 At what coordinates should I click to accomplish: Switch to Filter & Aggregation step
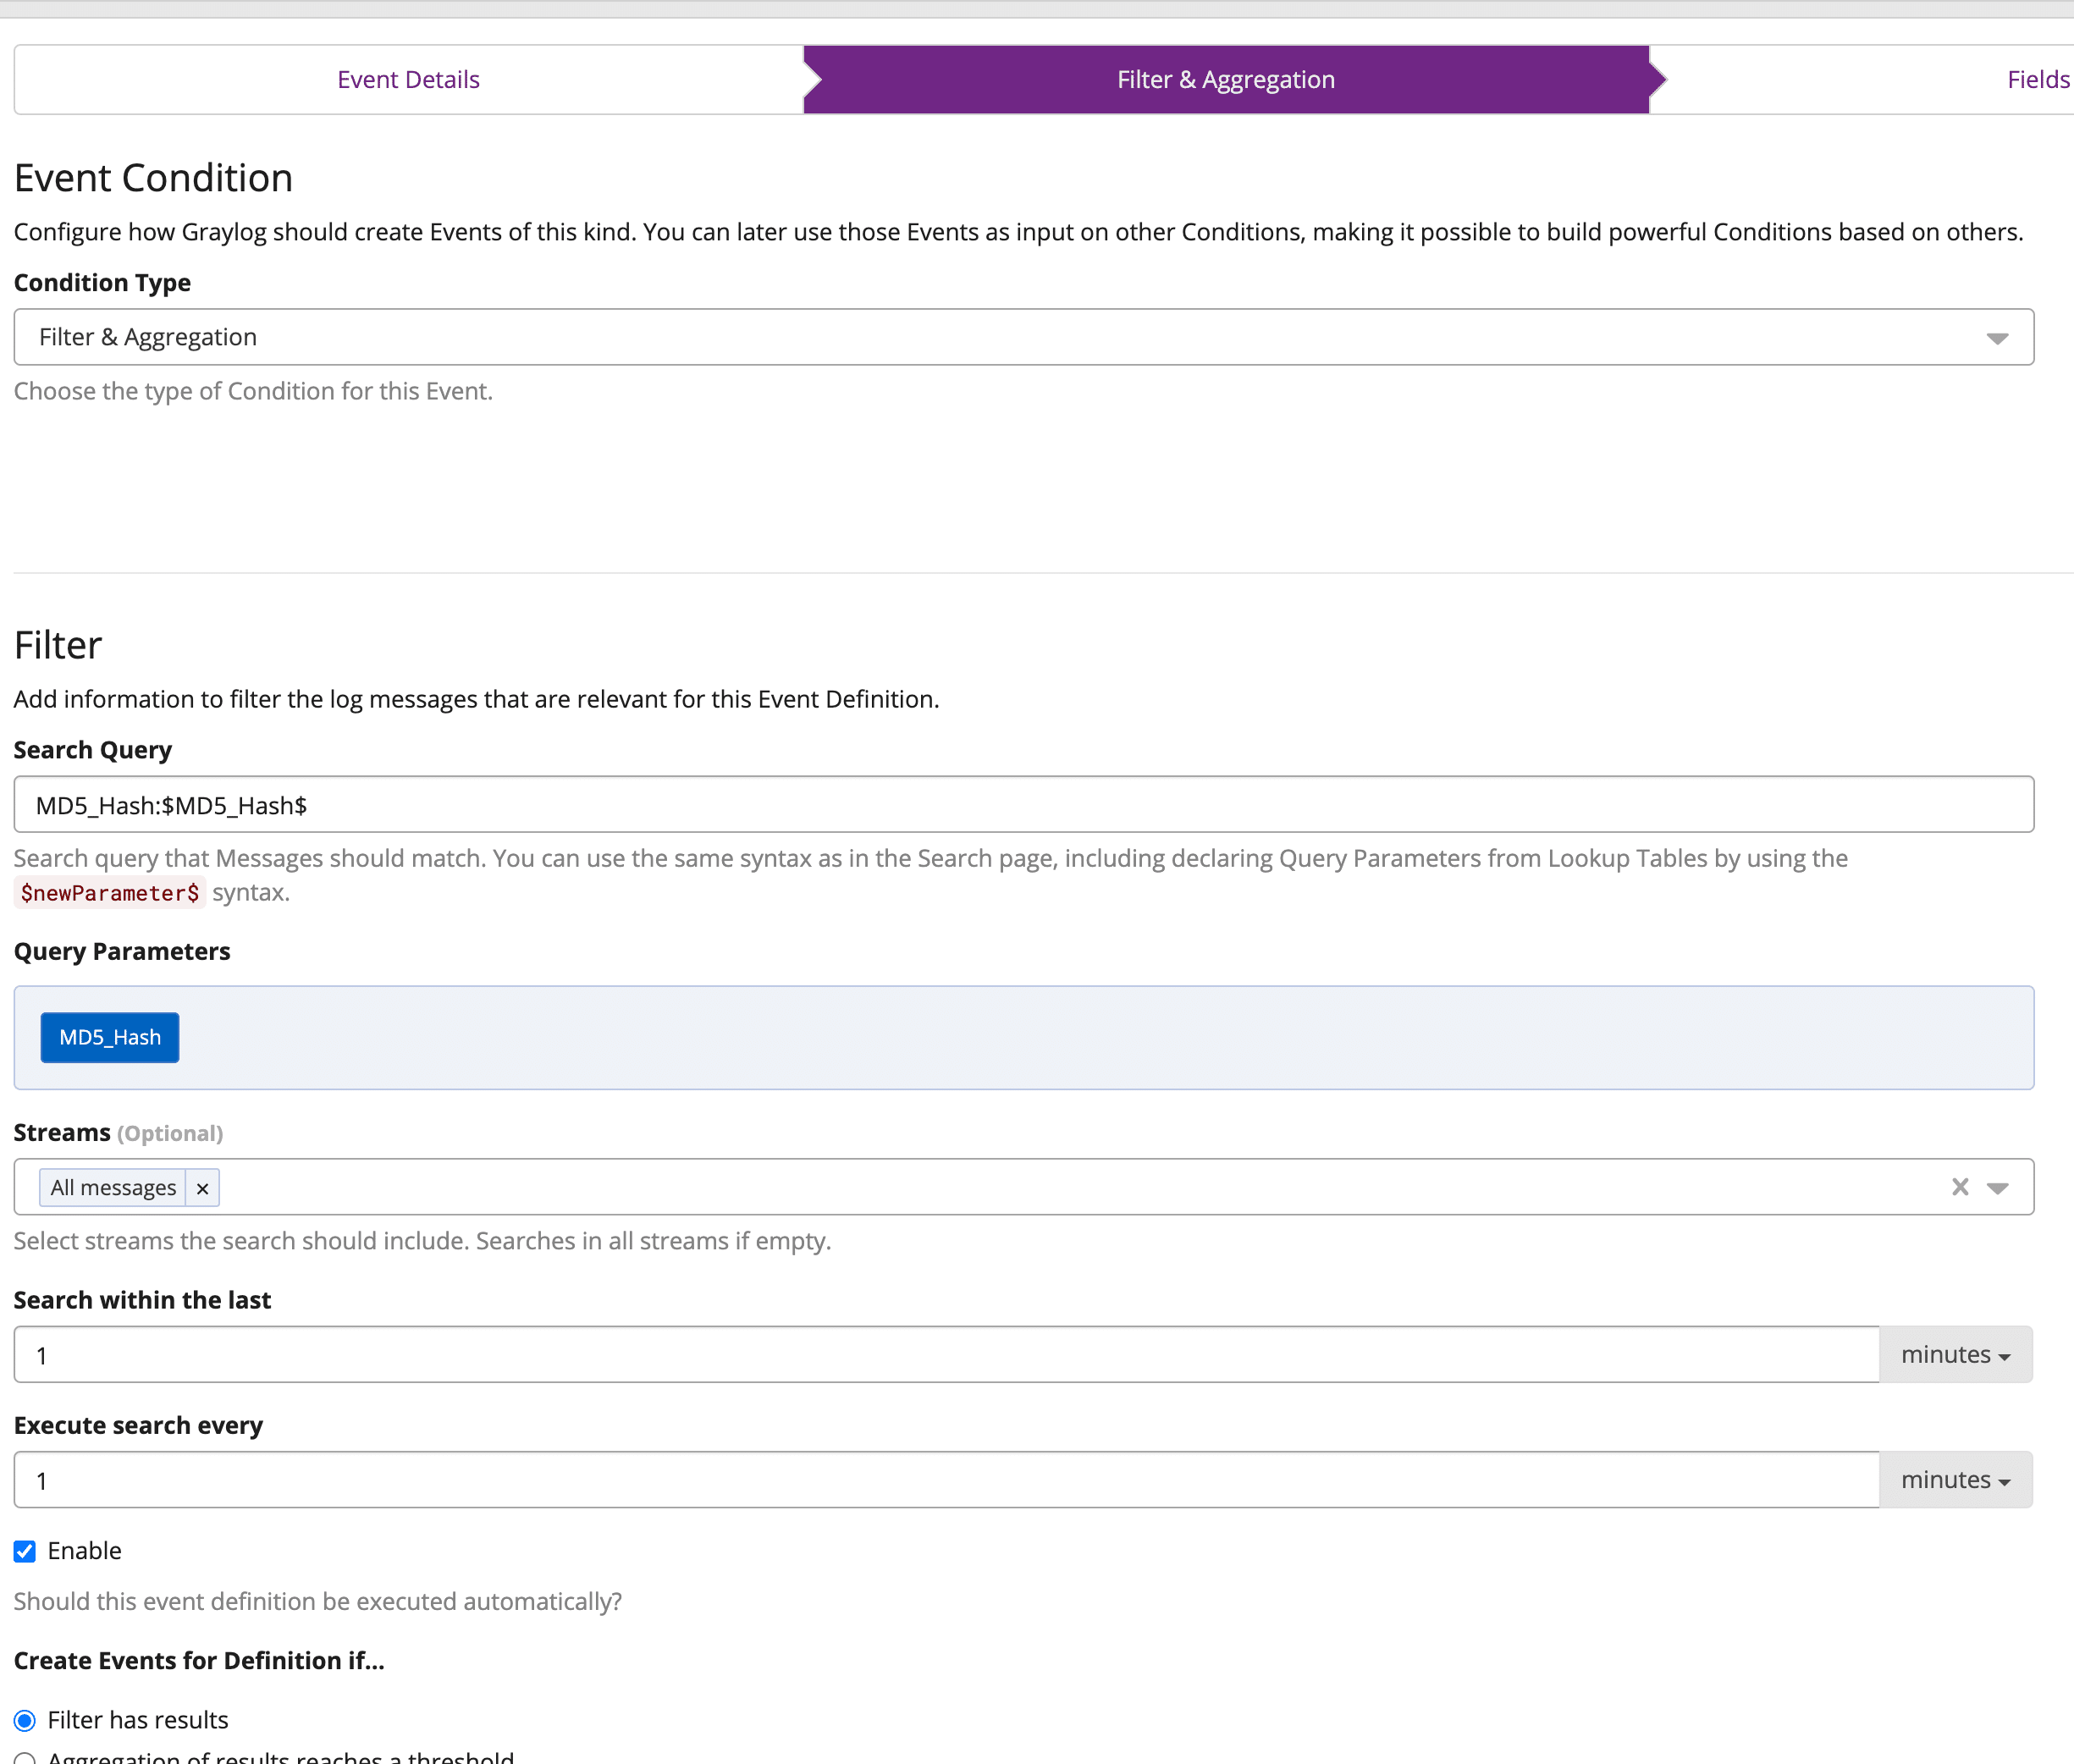1225,80
